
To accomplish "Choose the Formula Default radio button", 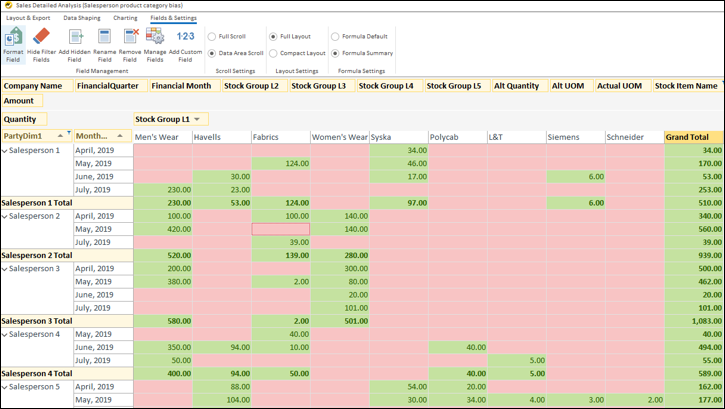I will click(334, 37).
